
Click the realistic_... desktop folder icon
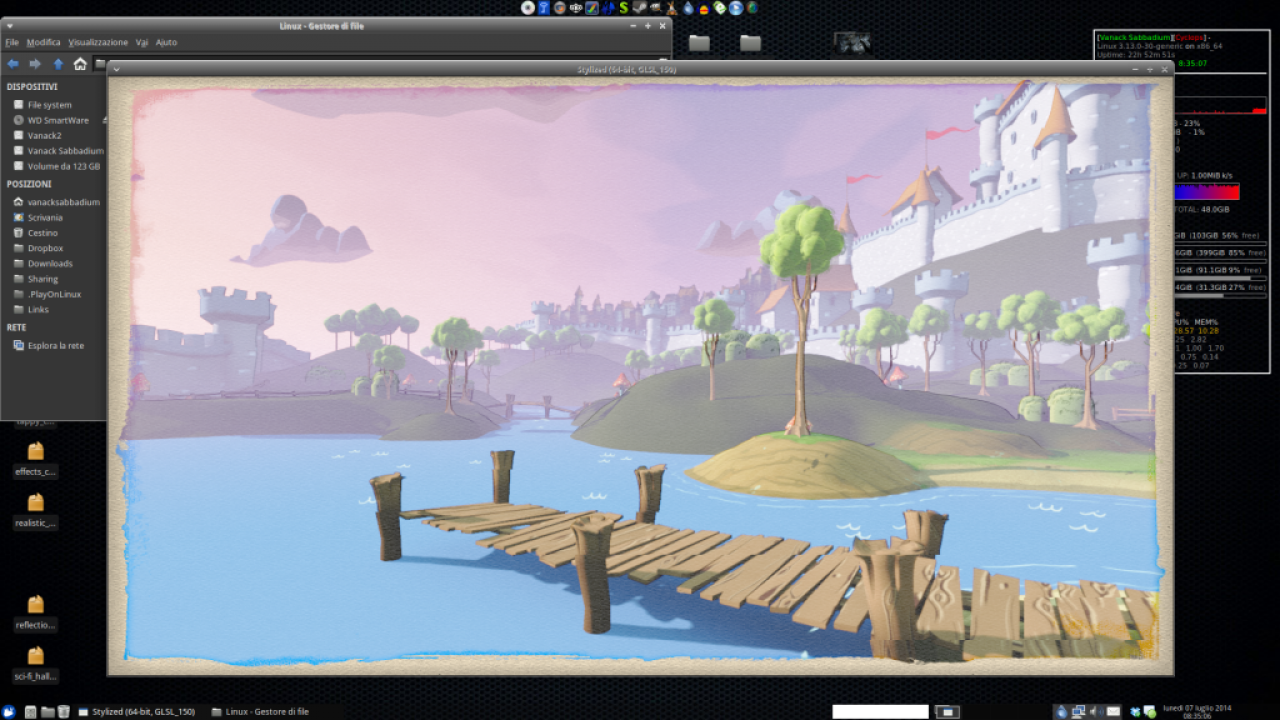click(36, 502)
